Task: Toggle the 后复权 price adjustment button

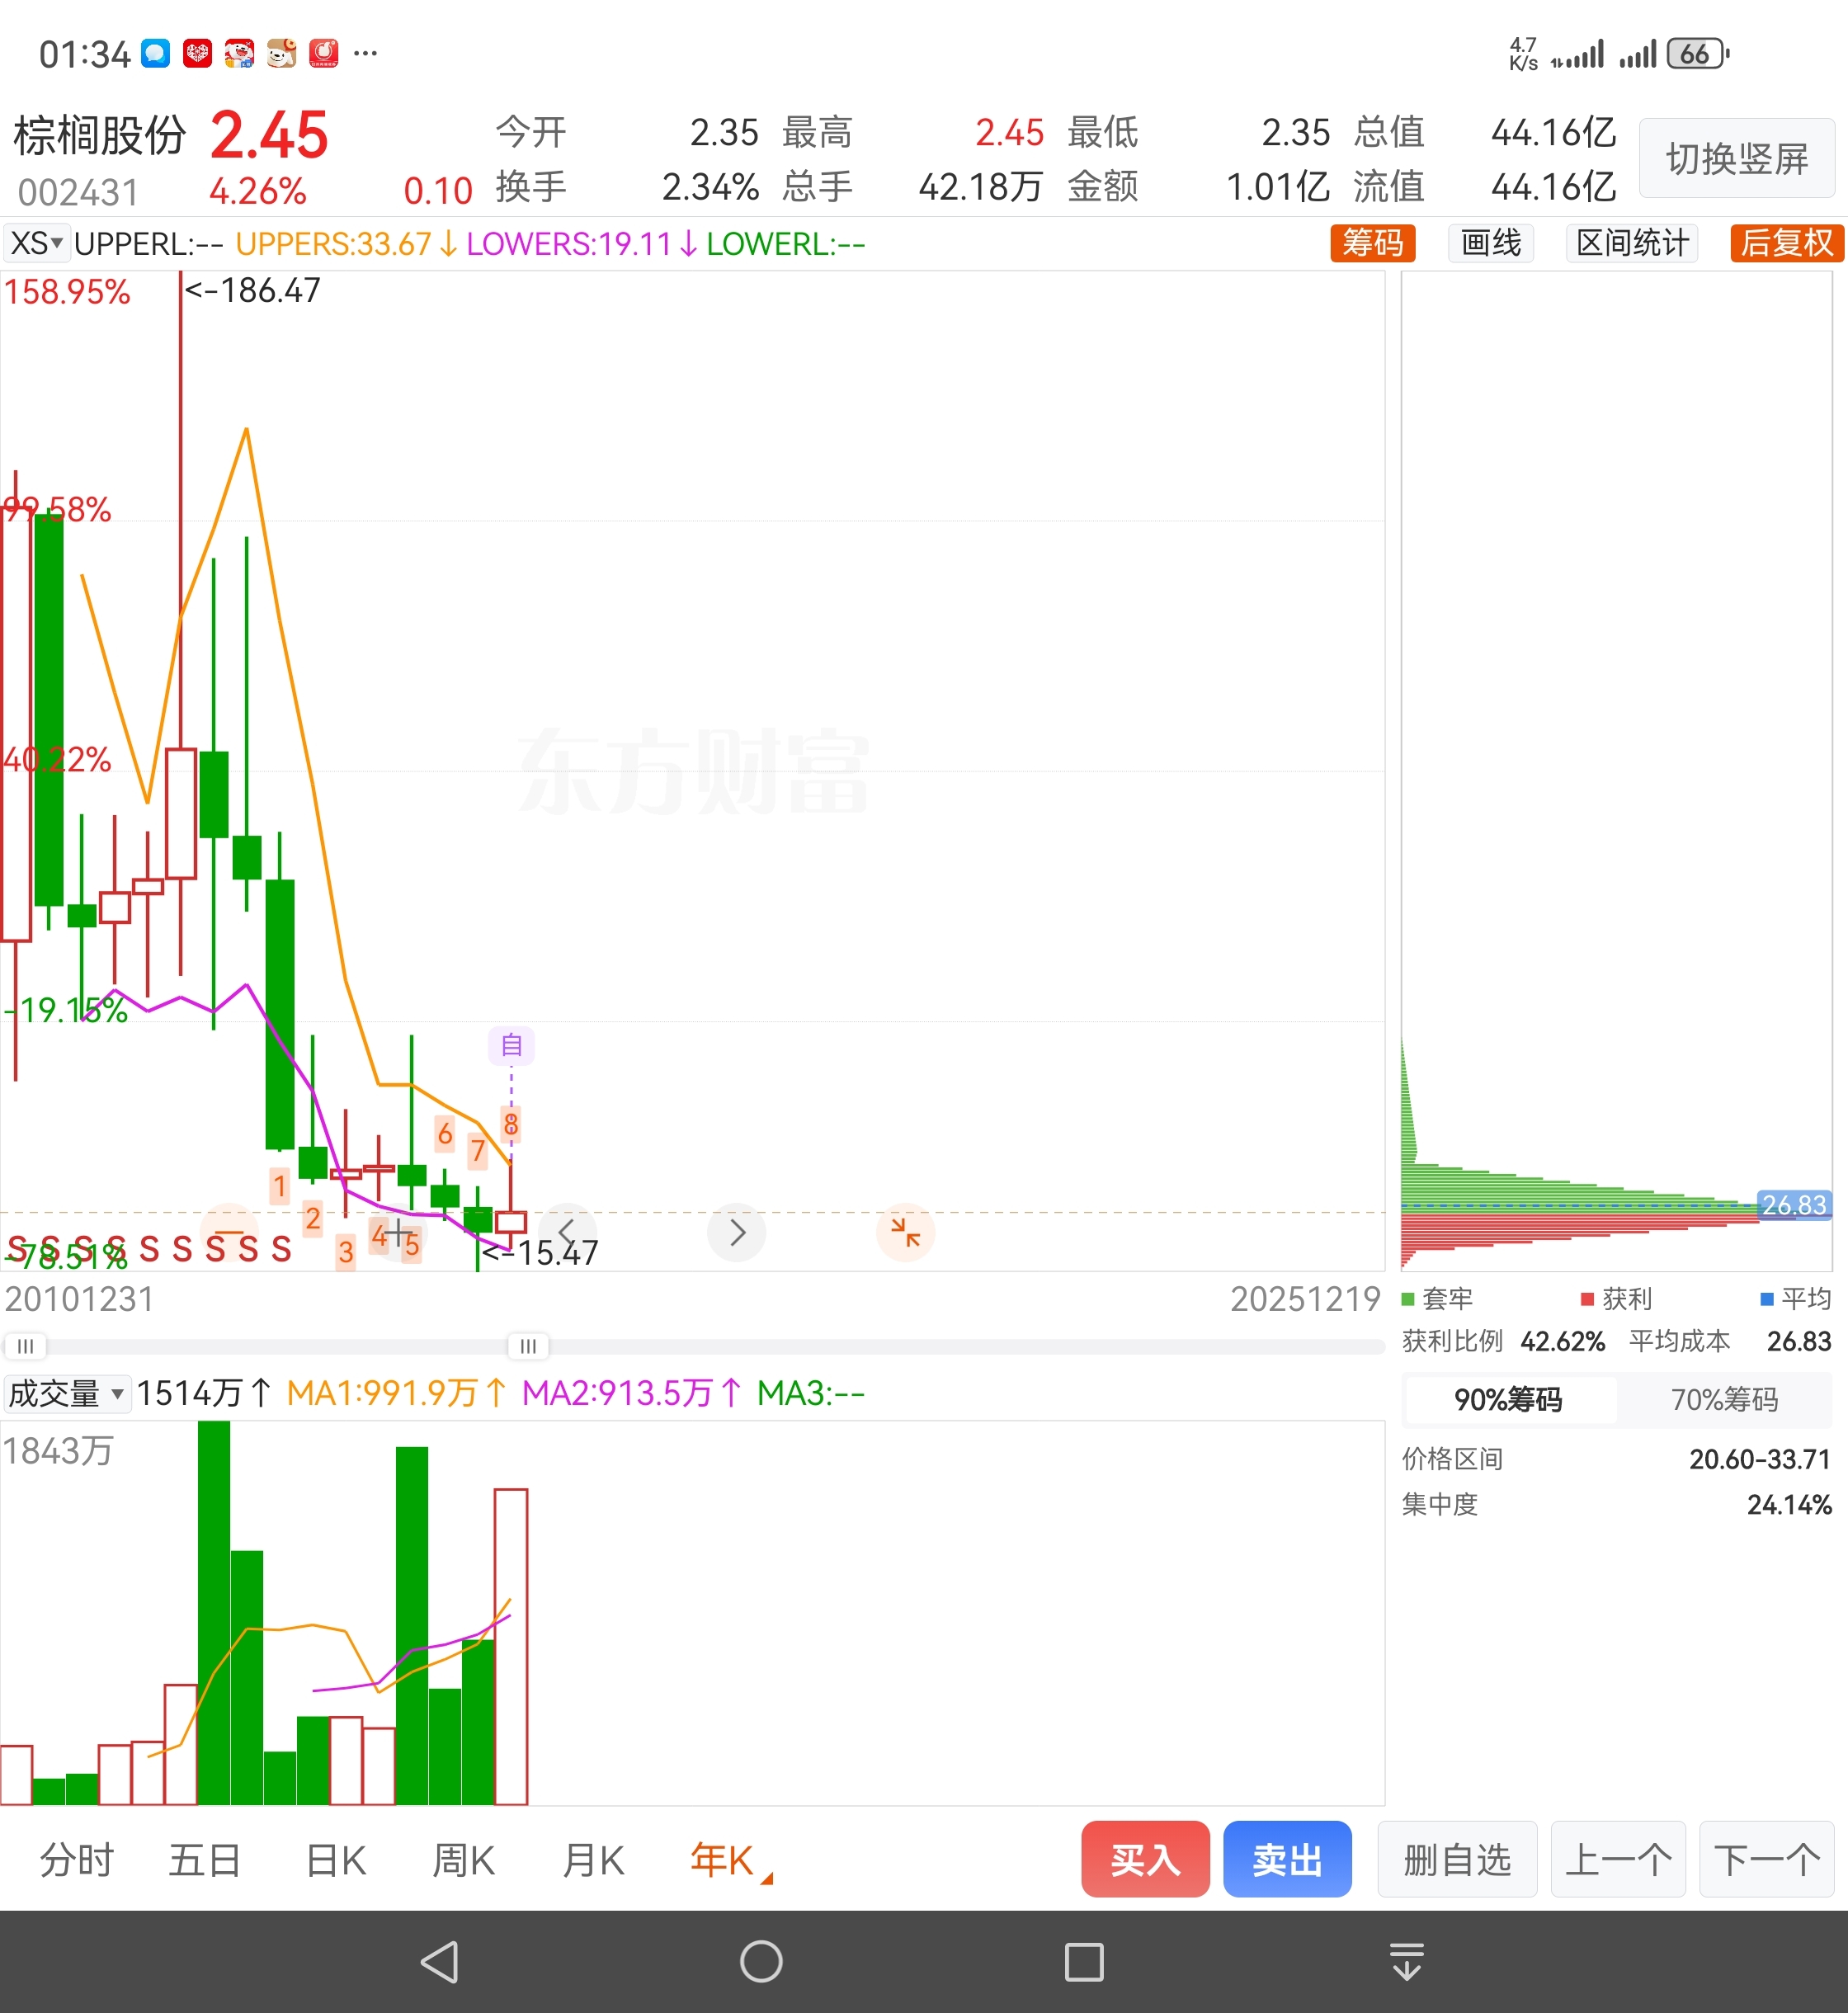Action: point(1786,243)
